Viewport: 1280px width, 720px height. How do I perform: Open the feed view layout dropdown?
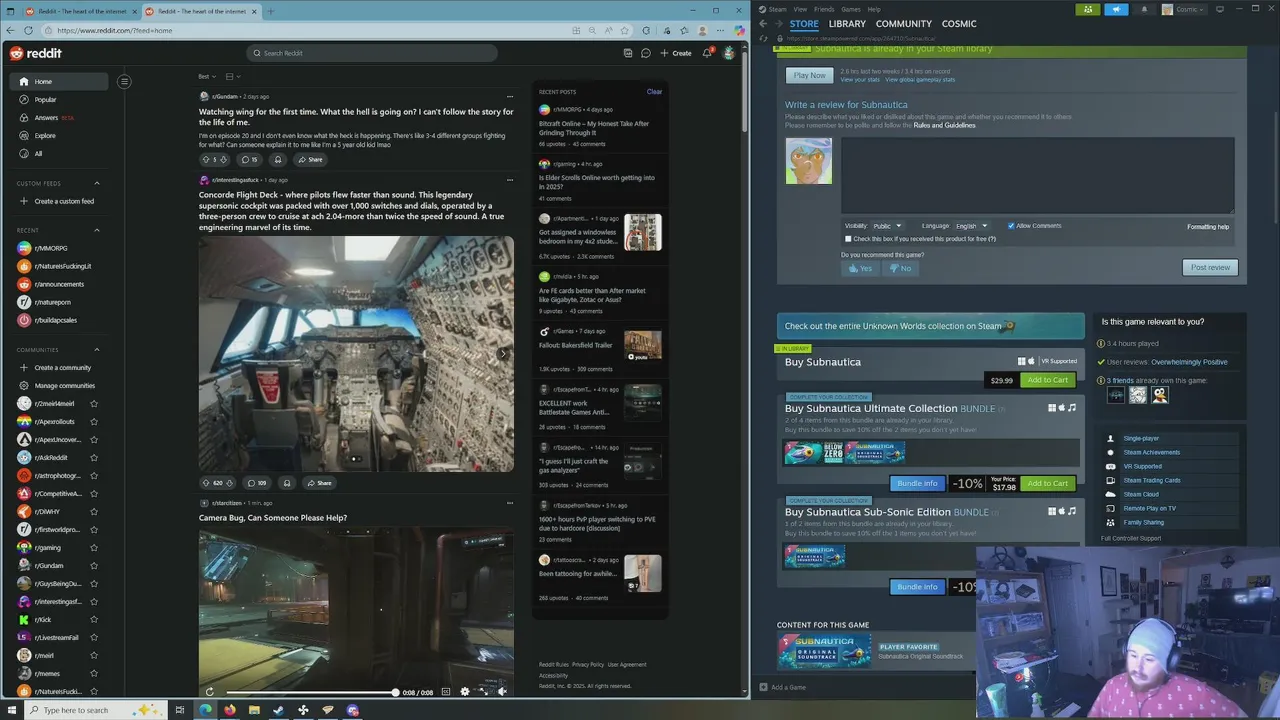(x=232, y=77)
